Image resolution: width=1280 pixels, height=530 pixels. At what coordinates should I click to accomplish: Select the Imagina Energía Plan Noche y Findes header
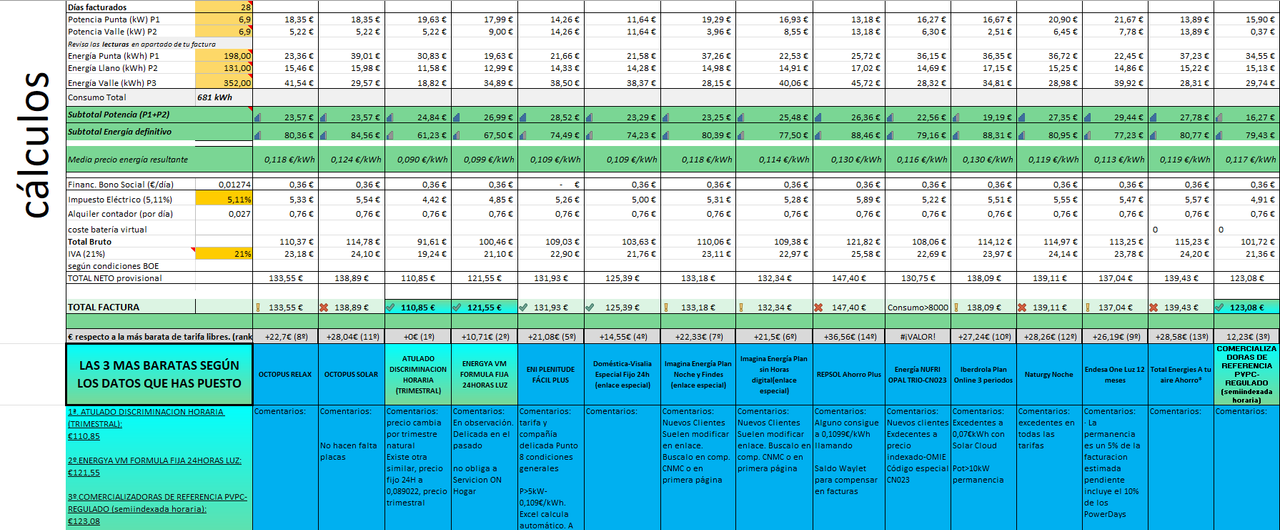[x=698, y=372]
